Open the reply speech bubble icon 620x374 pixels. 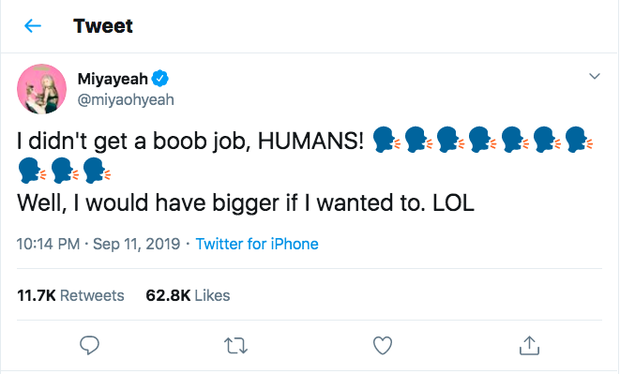pos(89,345)
